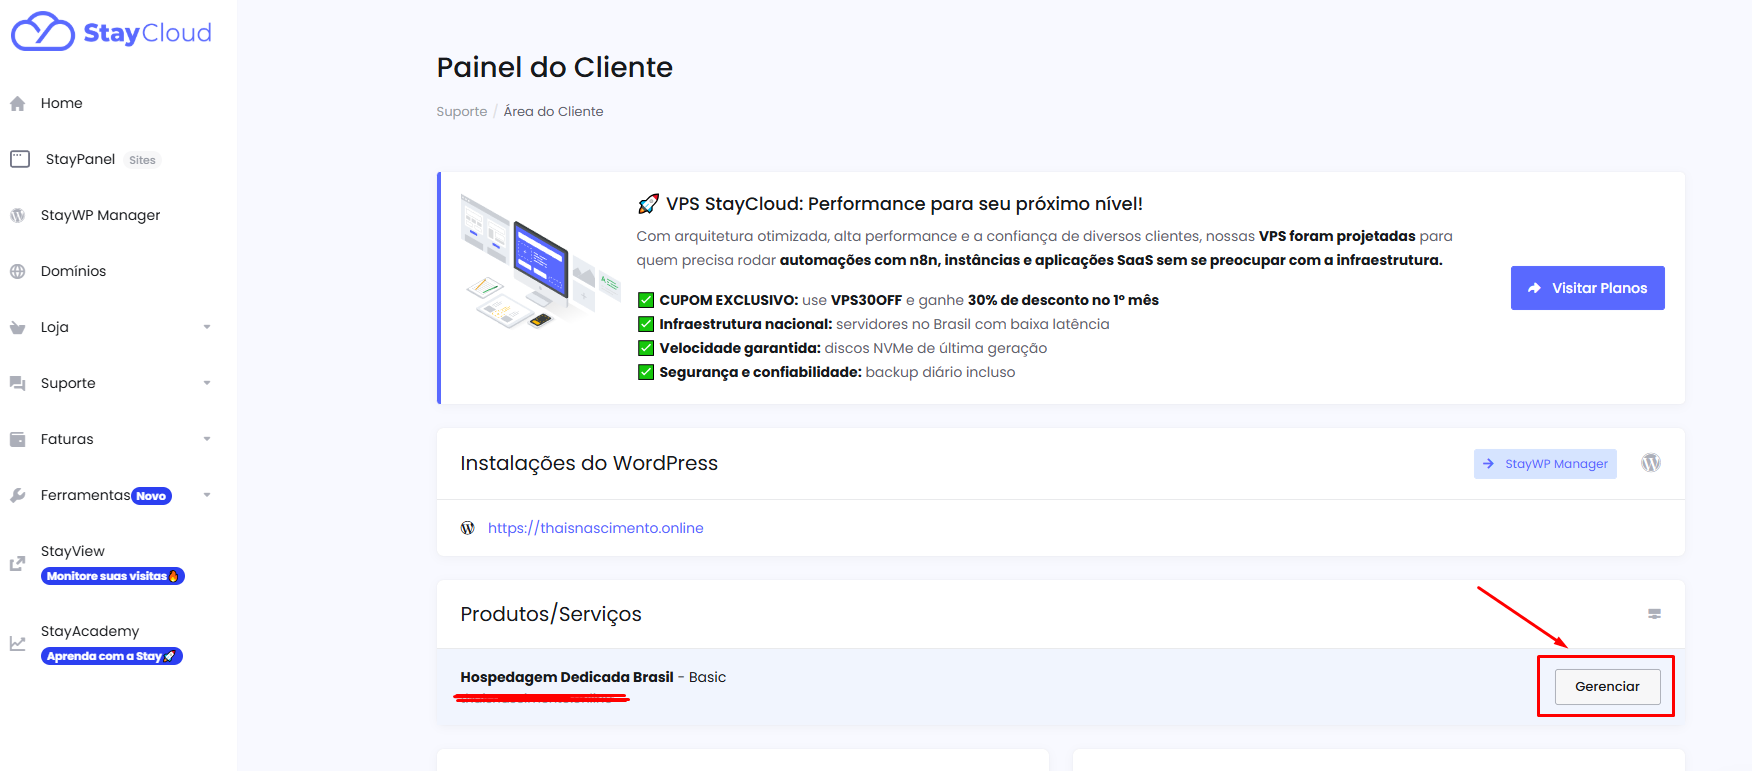Image resolution: width=1752 pixels, height=771 pixels.
Task: Click the VPS banner illustration
Action: coord(540,260)
